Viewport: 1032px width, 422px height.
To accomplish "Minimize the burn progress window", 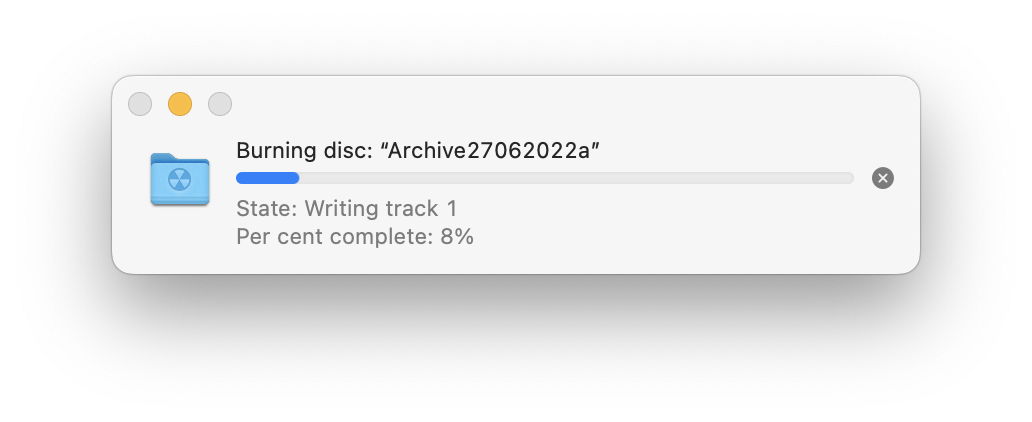I will 180,104.
